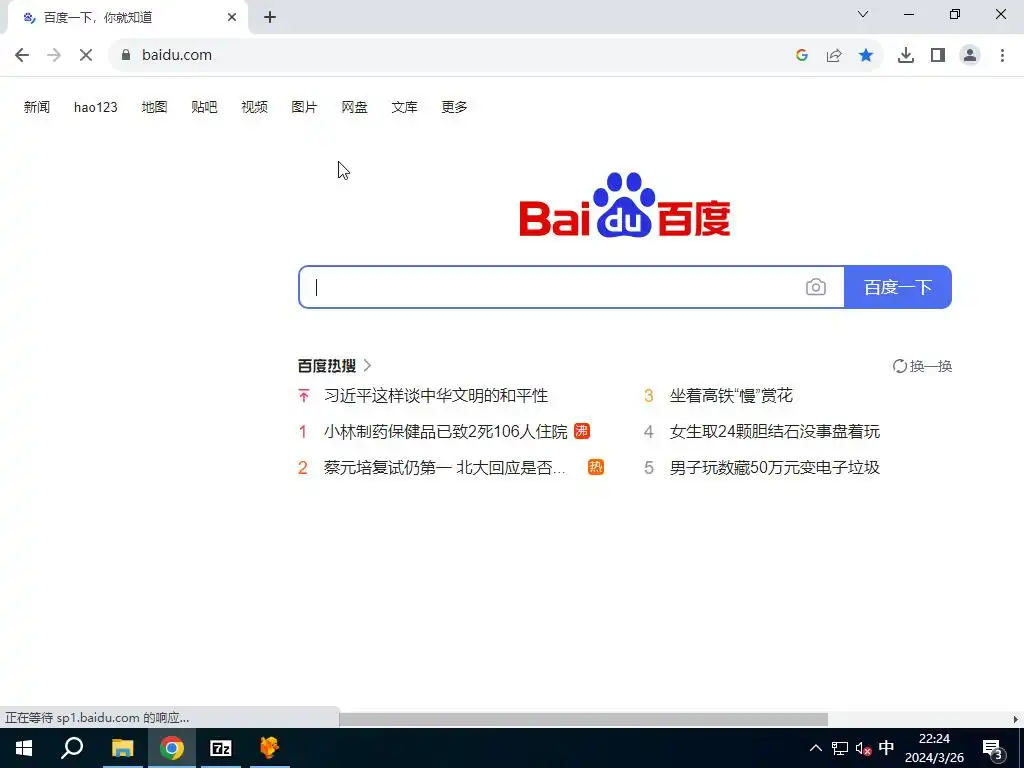Screen dimensions: 1024x768
Task: Open 蔡元培复试仍第一 hot search item
Action: click(x=445, y=467)
